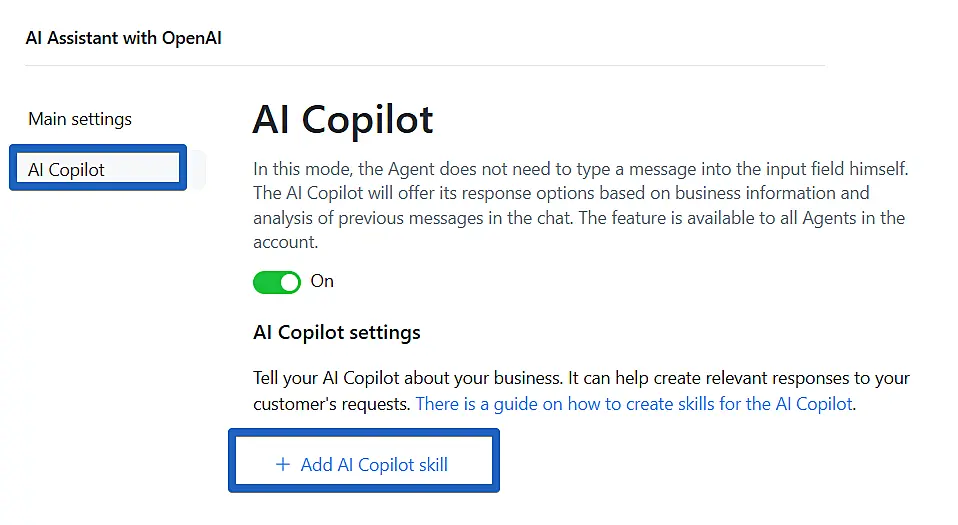Click the horizontal divider line below the title
This screenshot has height=525, width=958.
425,66
